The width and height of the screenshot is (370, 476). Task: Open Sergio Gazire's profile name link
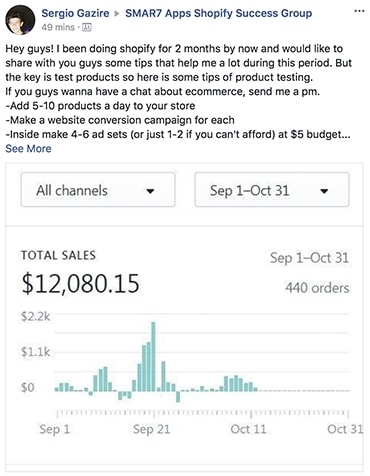(x=75, y=13)
